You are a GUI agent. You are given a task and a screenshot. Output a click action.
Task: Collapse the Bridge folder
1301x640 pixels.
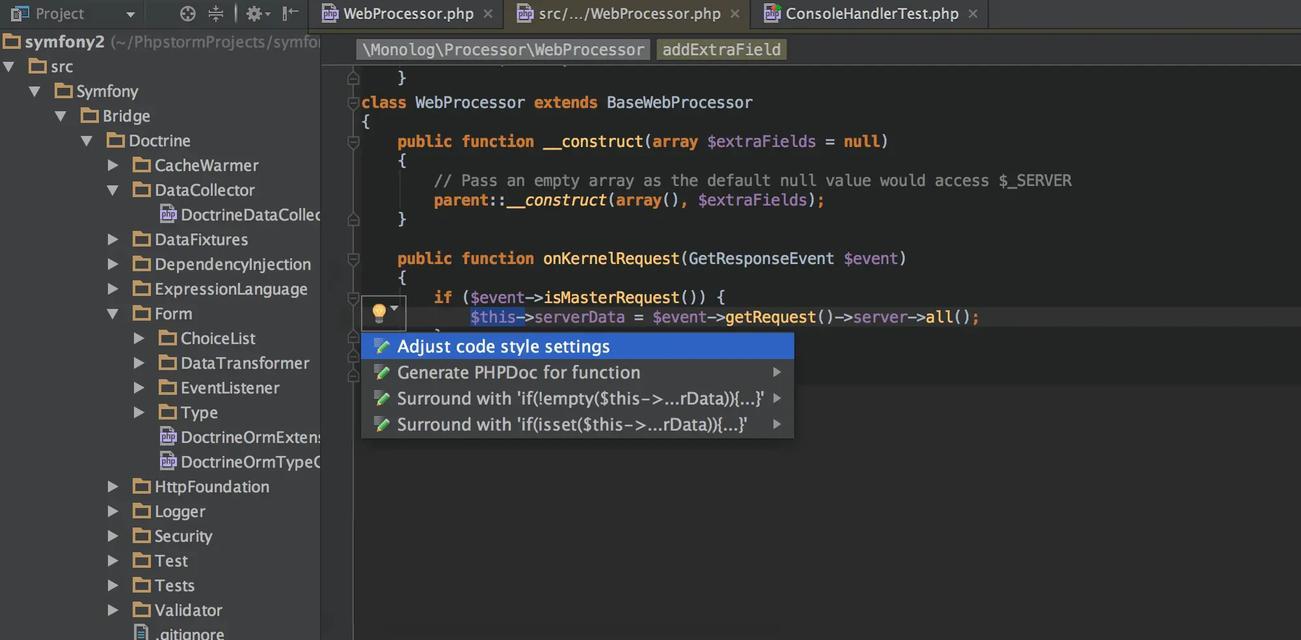61,116
